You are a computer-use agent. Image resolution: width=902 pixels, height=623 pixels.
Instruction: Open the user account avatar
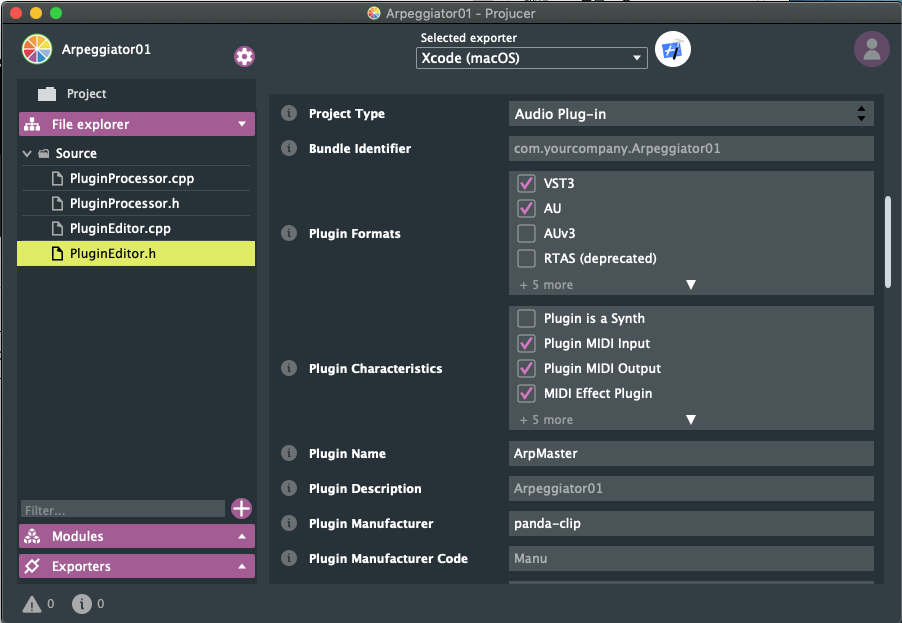872,49
